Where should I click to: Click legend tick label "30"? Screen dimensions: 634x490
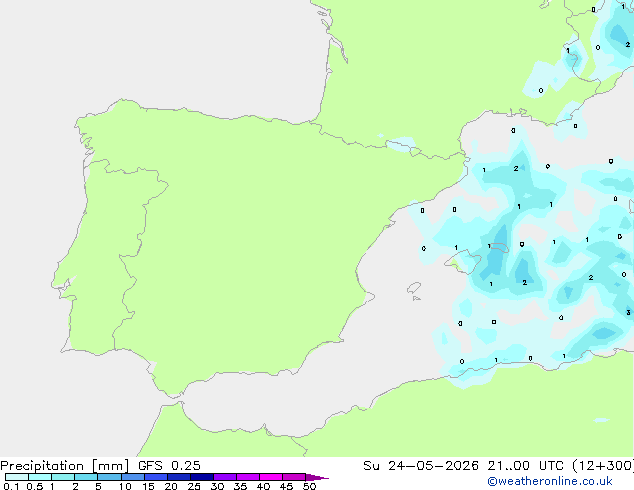point(217,486)
